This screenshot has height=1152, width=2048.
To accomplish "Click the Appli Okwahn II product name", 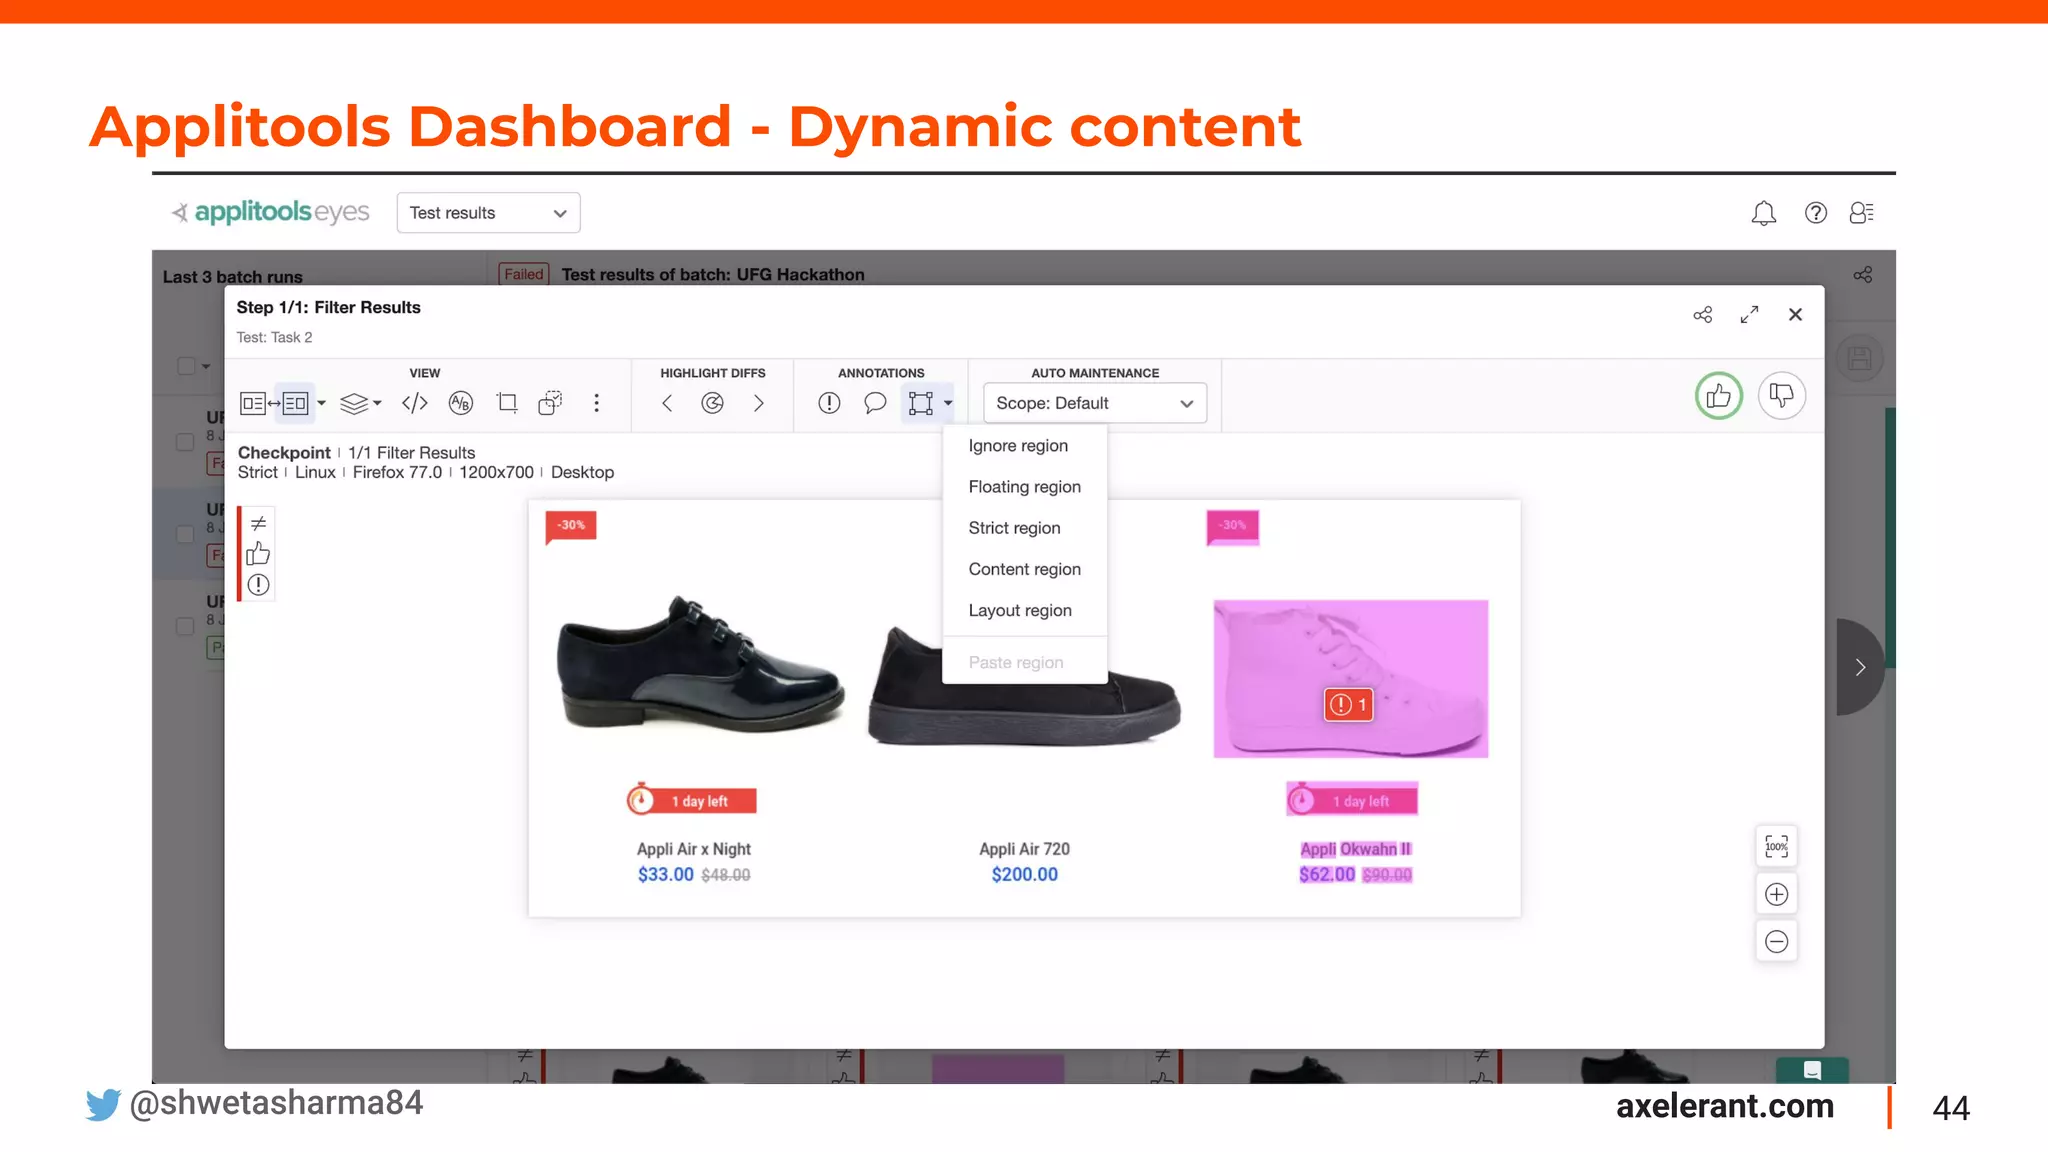I will pyautogui.click(x=1355, y=849).
